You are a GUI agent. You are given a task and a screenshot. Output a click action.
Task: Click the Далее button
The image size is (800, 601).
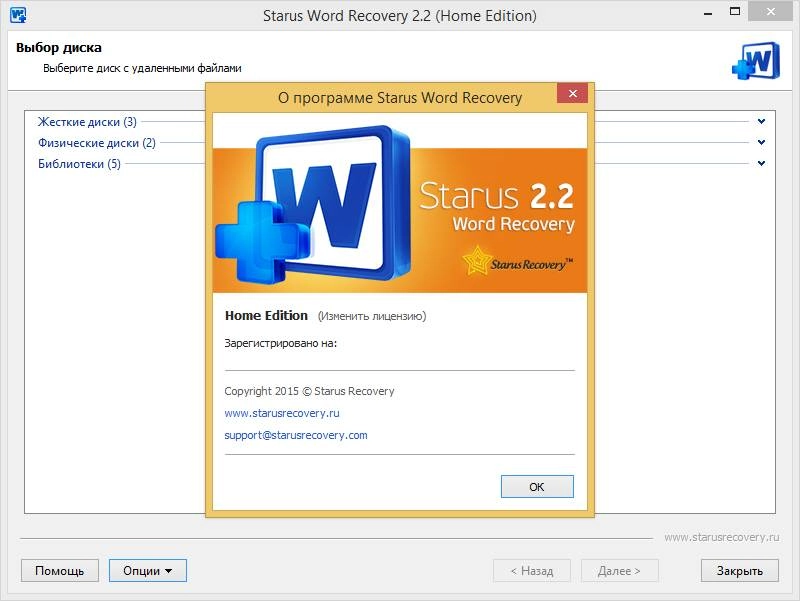[619, 570]
